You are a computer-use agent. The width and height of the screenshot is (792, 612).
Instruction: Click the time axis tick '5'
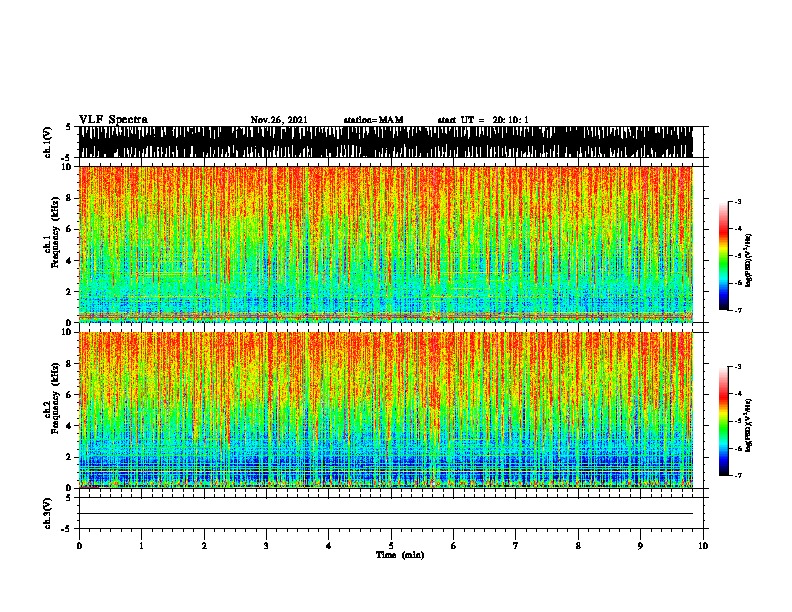pos(391,546)
